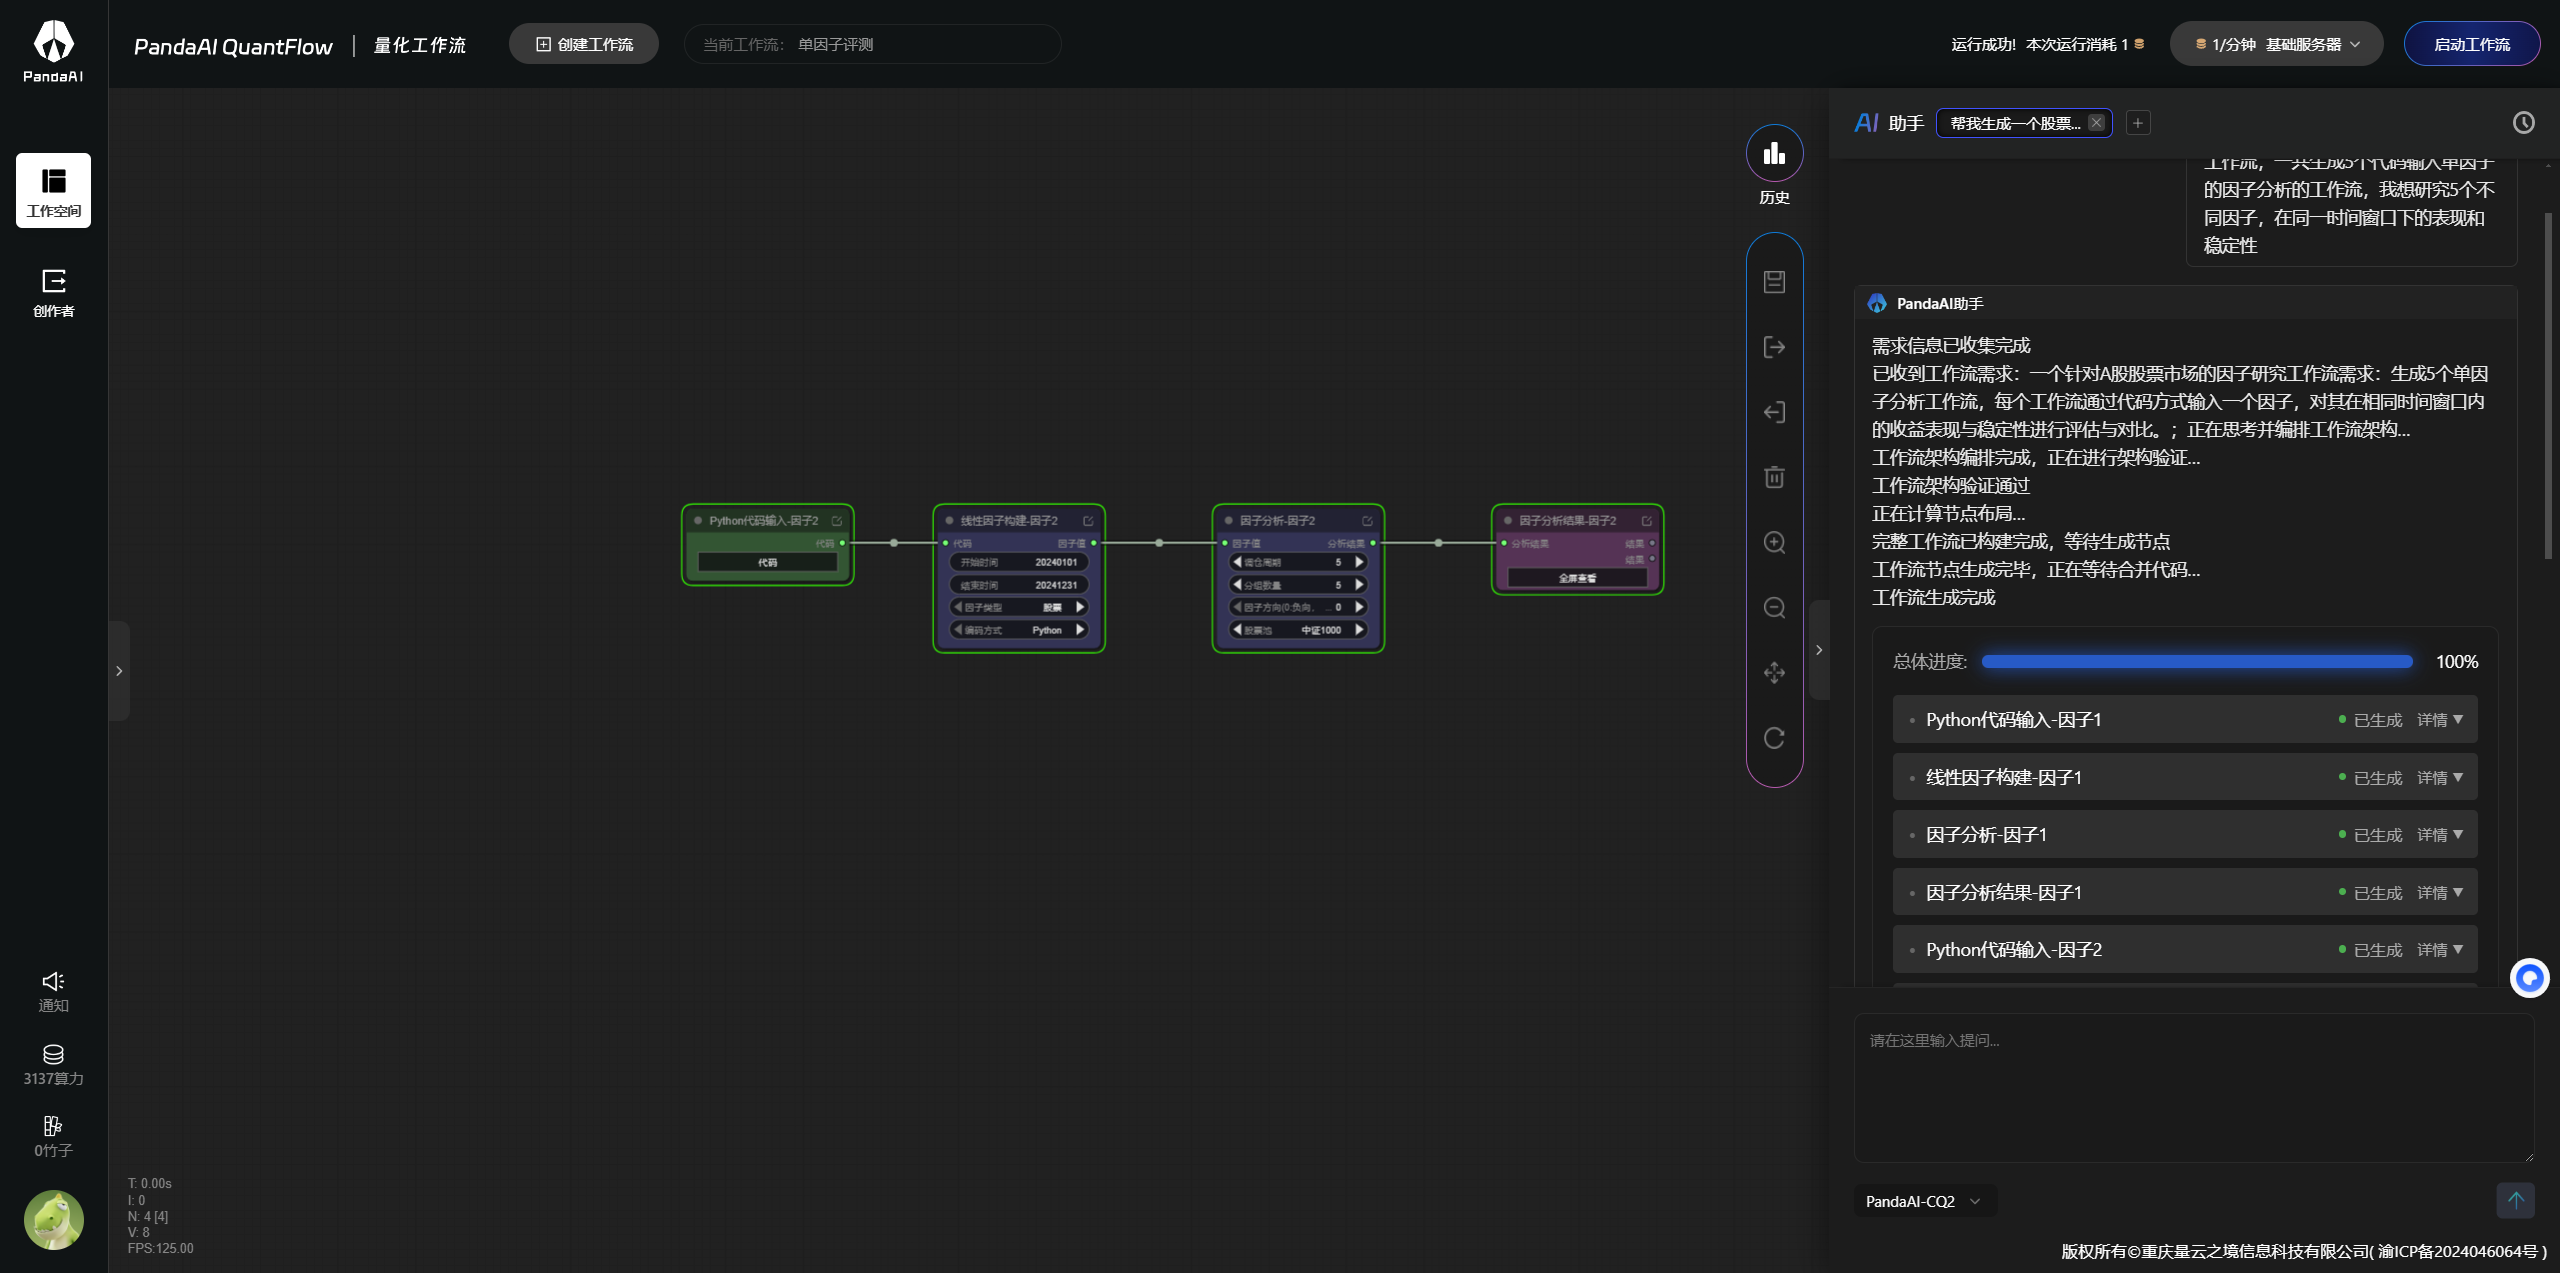Viewport: 2560px width, 1273px height.
Task: Click the 请在这里输入提问 input box
Action: 2194,1088
